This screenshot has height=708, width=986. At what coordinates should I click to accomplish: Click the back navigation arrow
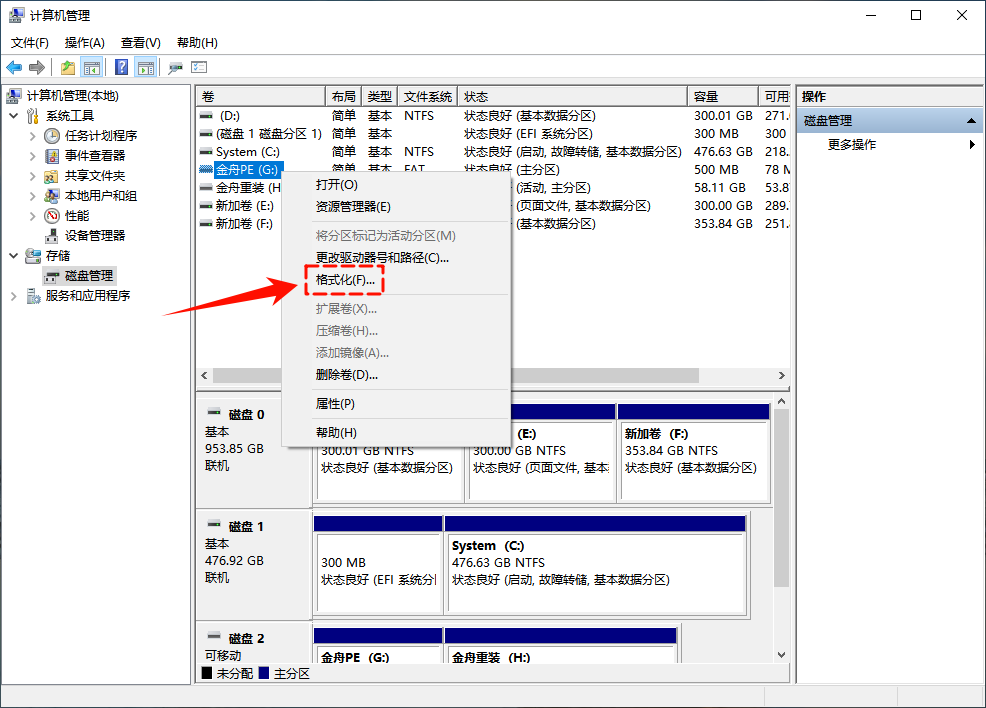pos(14,67)
